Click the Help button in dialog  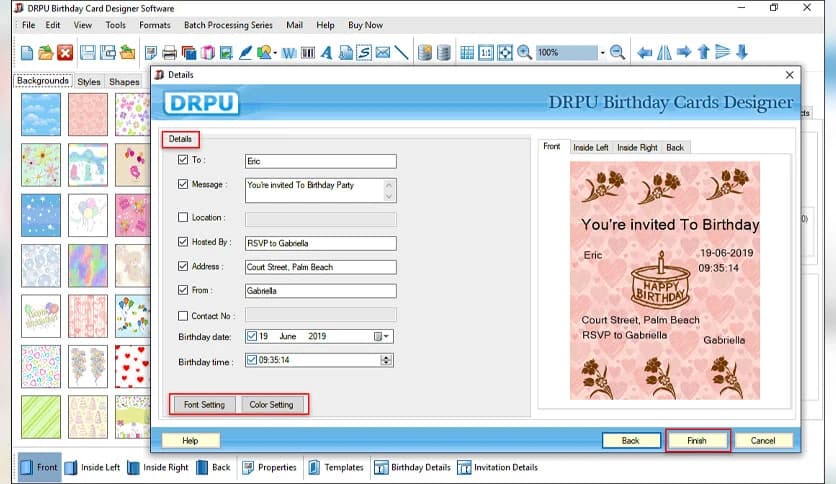coord(190,441)
